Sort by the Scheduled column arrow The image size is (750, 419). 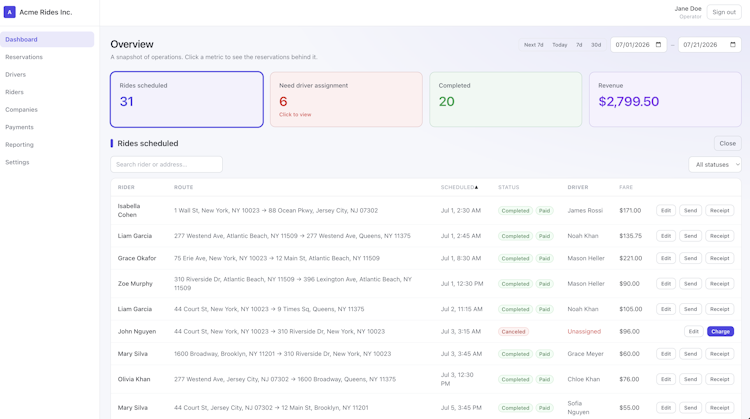click(476, 187)
